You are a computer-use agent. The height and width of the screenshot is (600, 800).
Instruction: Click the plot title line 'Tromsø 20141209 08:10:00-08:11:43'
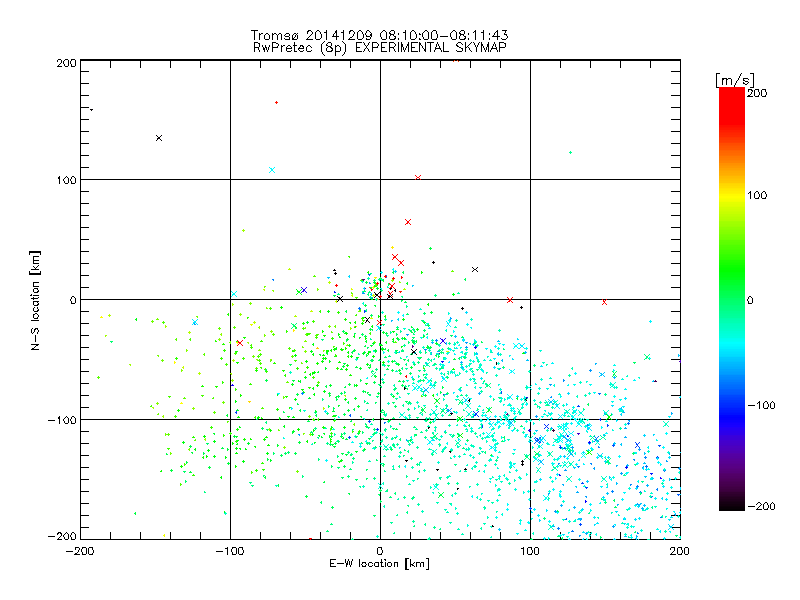coord(380,35)
